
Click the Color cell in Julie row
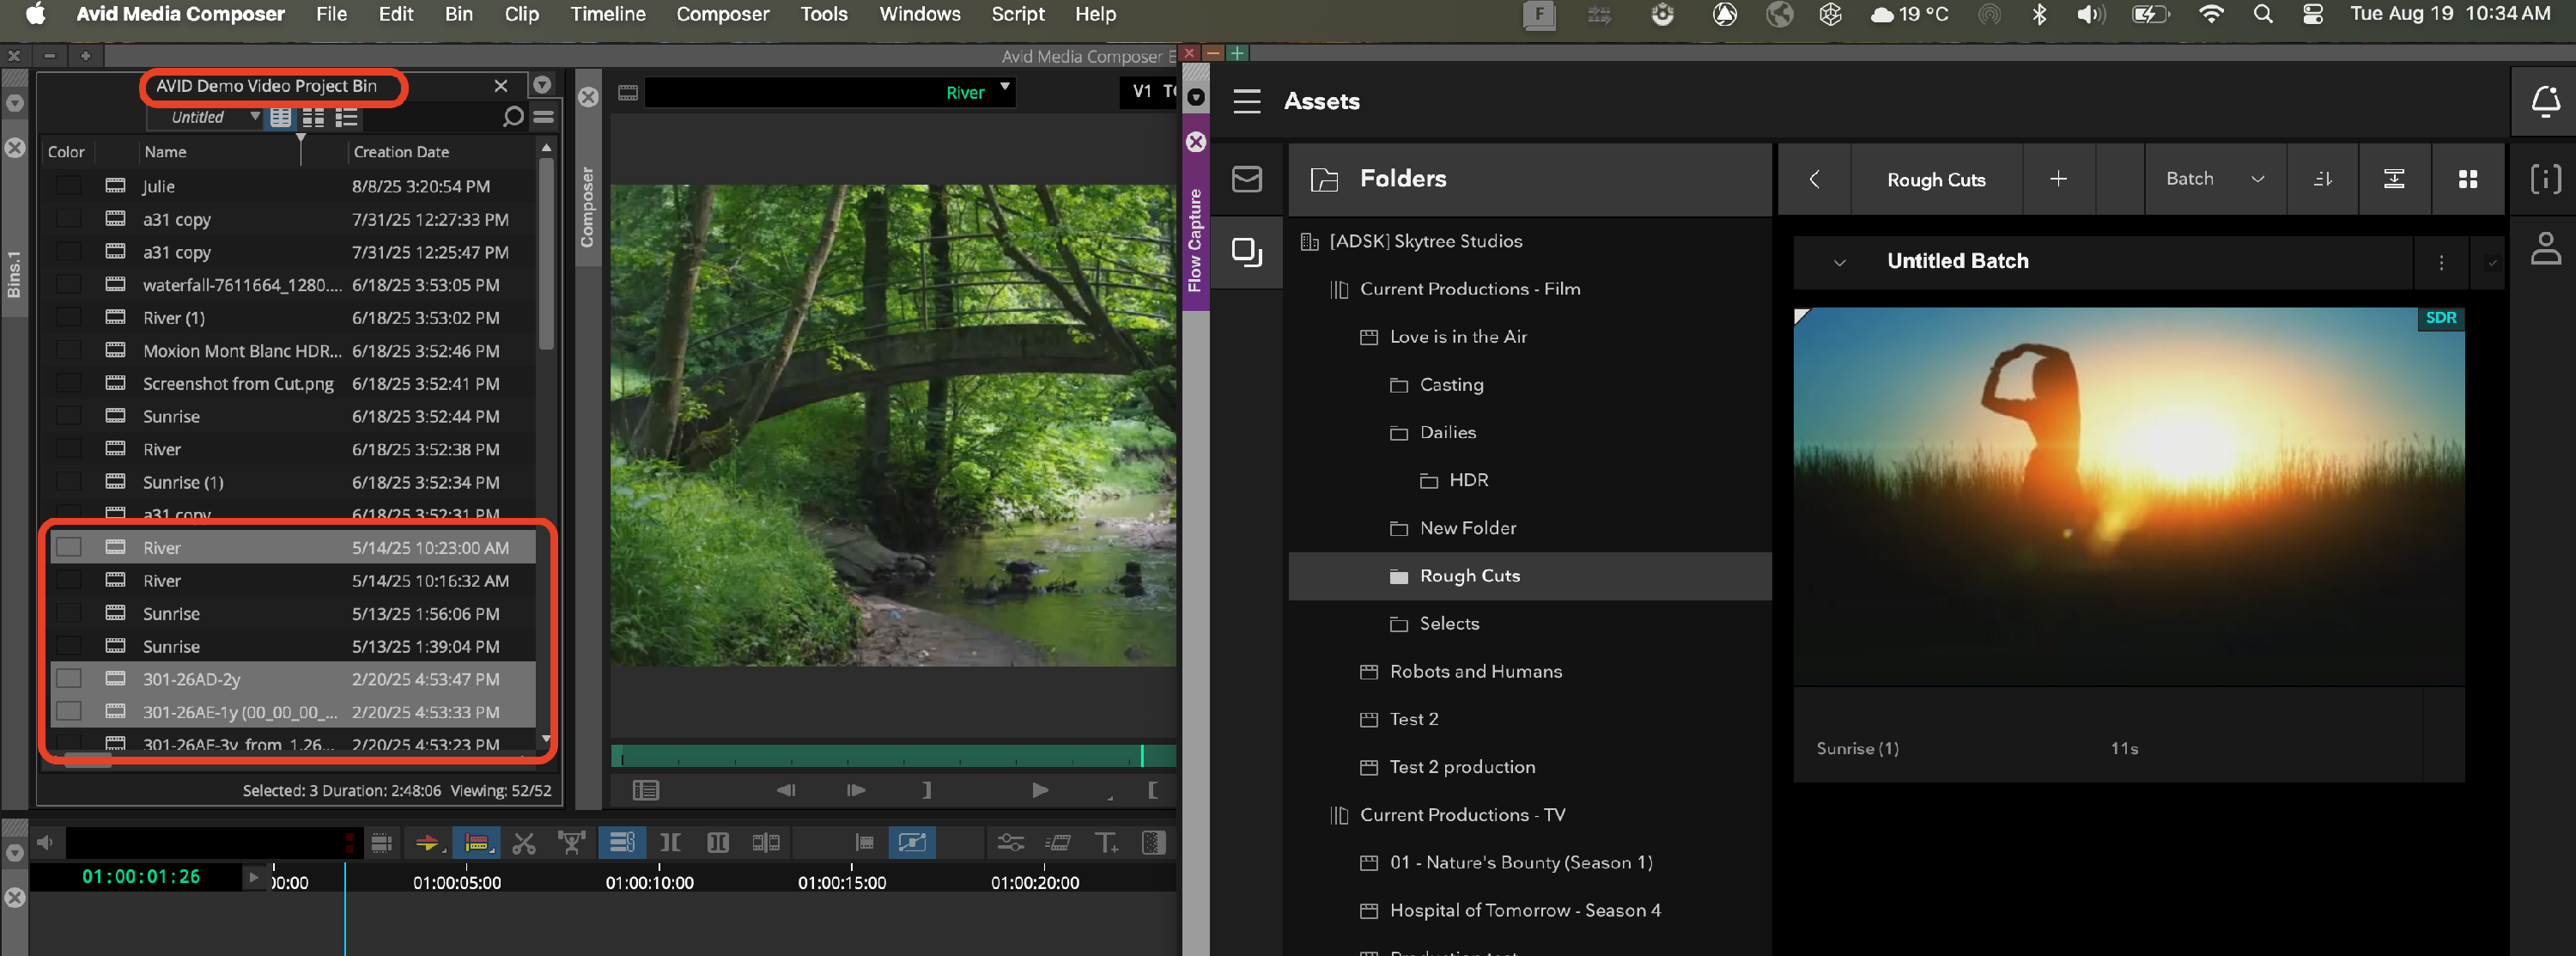68,186
